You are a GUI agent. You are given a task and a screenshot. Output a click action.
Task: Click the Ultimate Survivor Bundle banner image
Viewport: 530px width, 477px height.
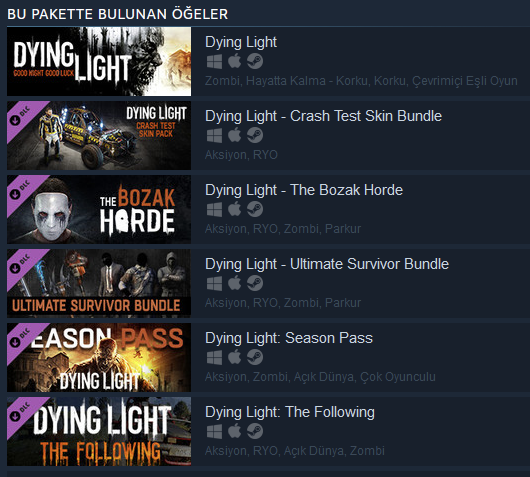tap(99, 284)
